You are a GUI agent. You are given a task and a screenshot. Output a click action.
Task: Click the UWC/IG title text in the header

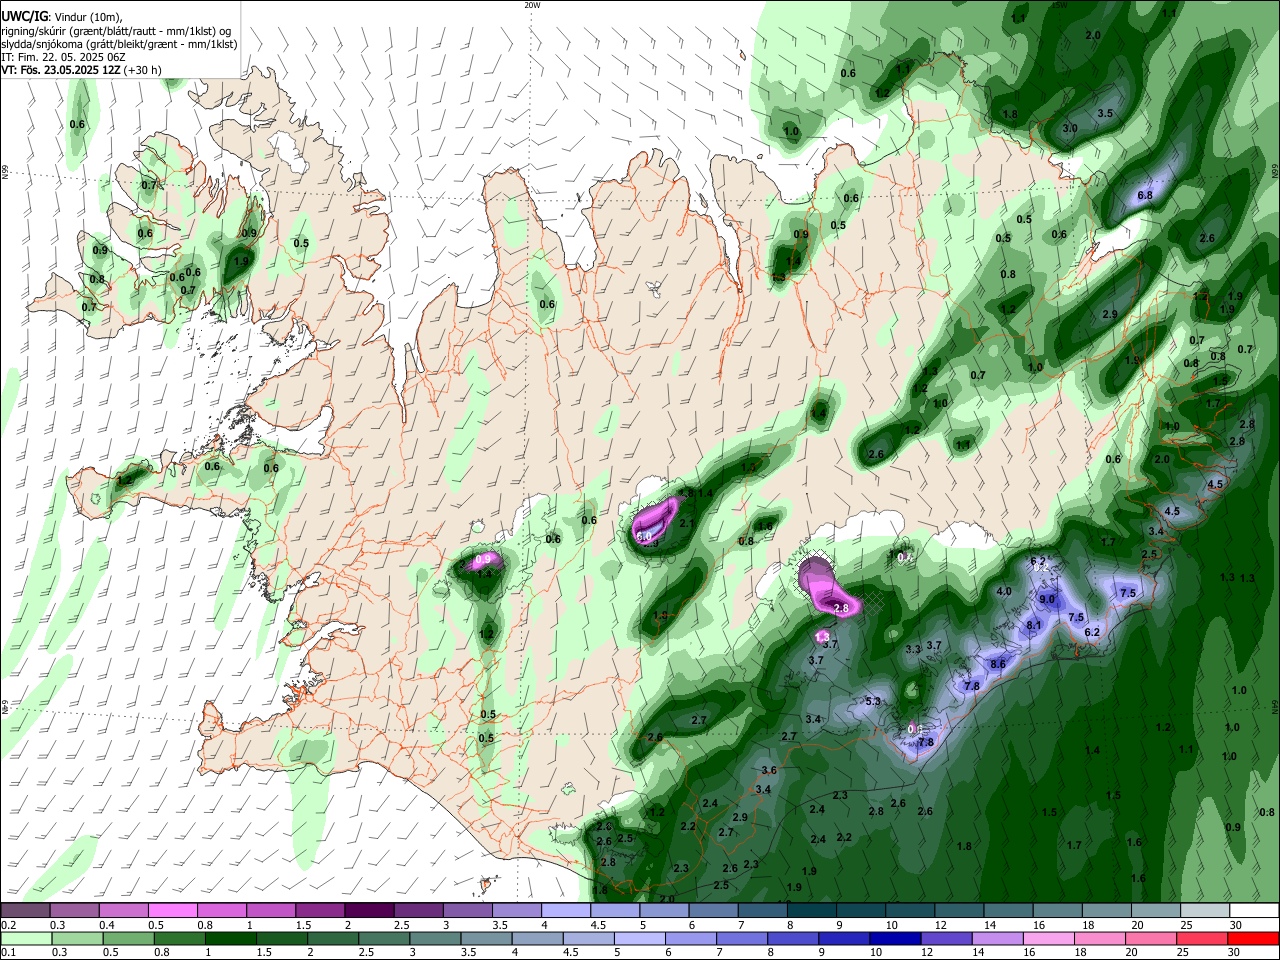point(24,17)
